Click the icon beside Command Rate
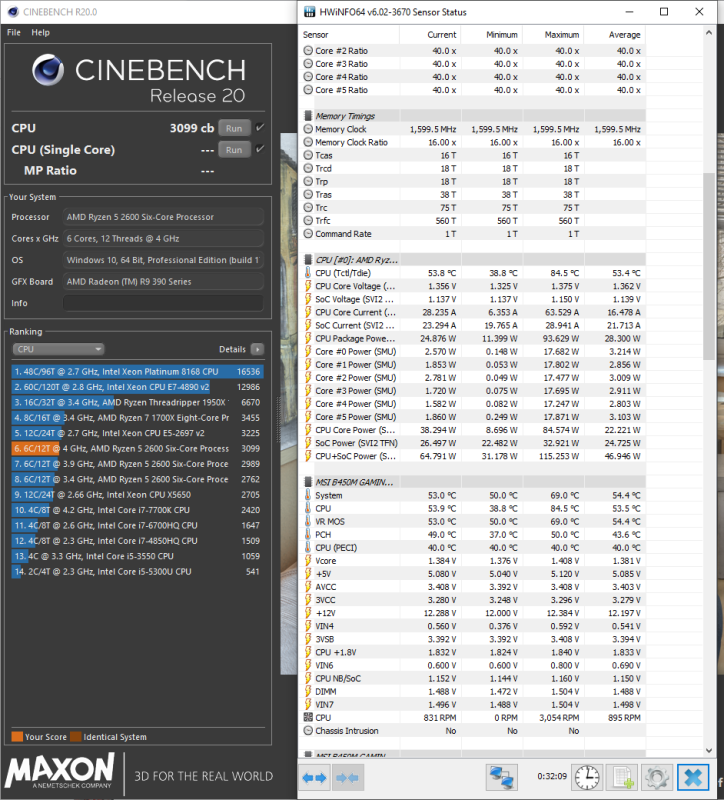 point(308,234)
